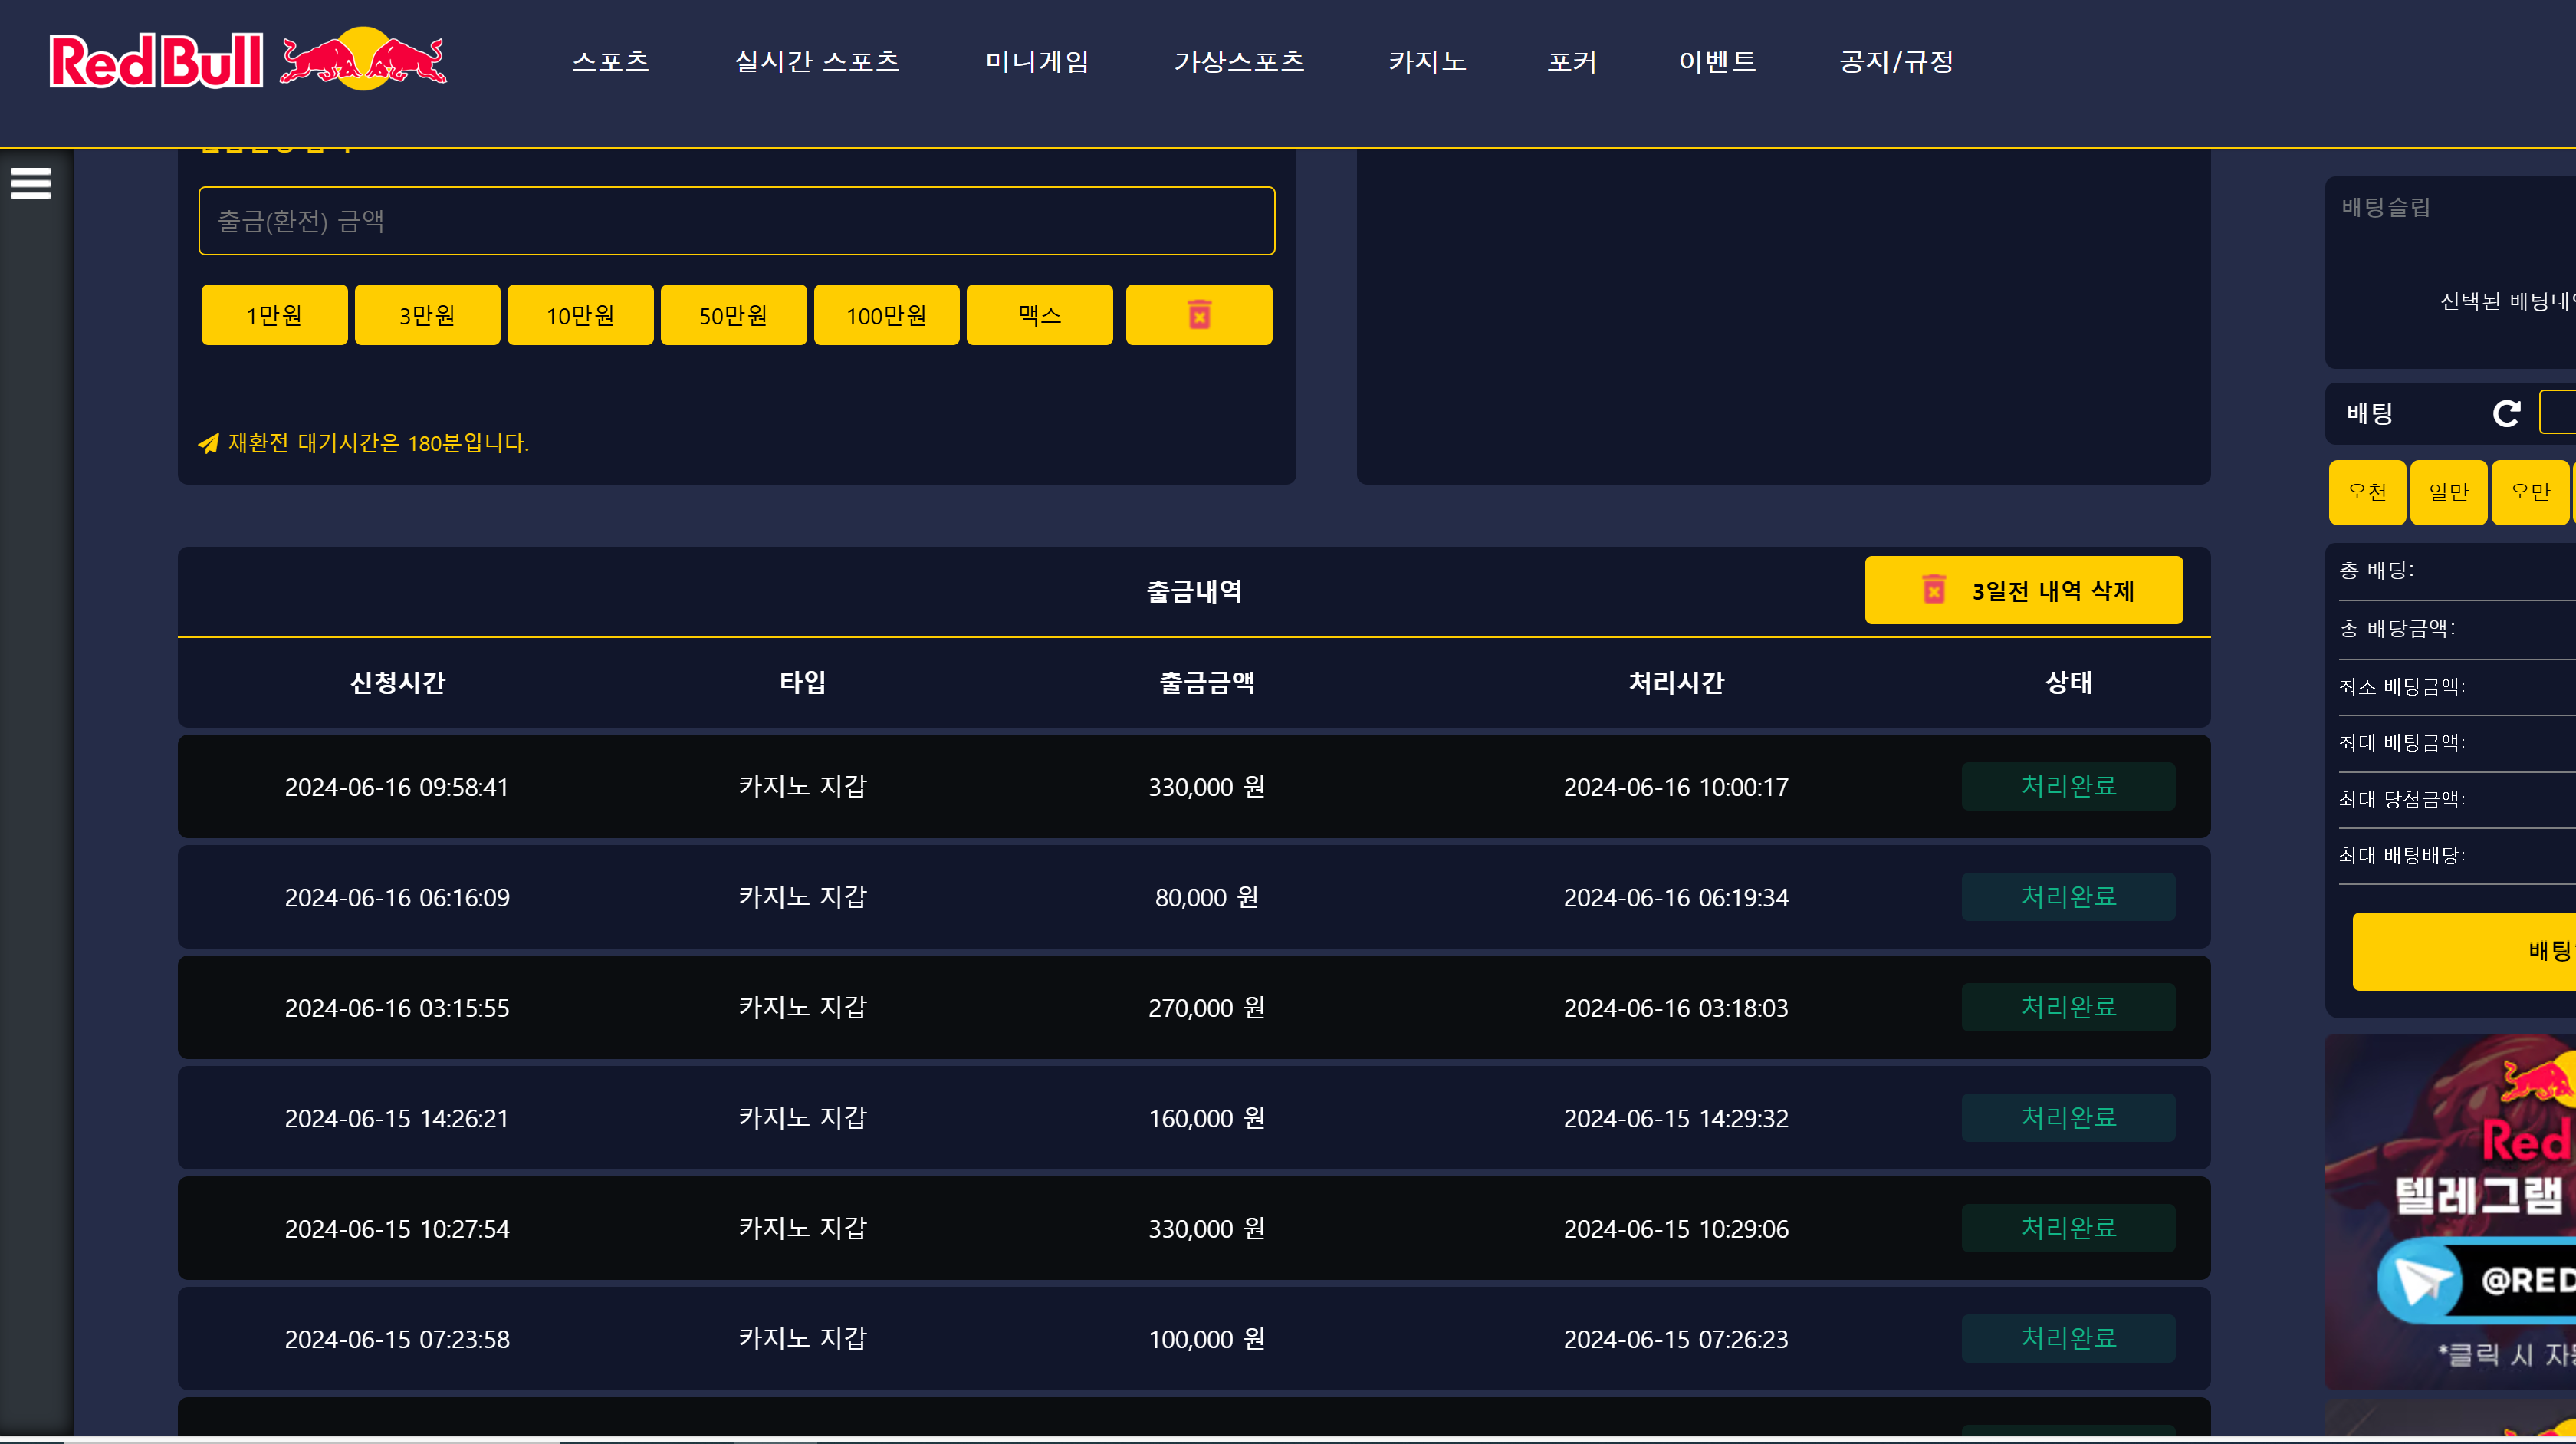Delete history with 3일전 내역 삭제

(x=2023, y=590)
